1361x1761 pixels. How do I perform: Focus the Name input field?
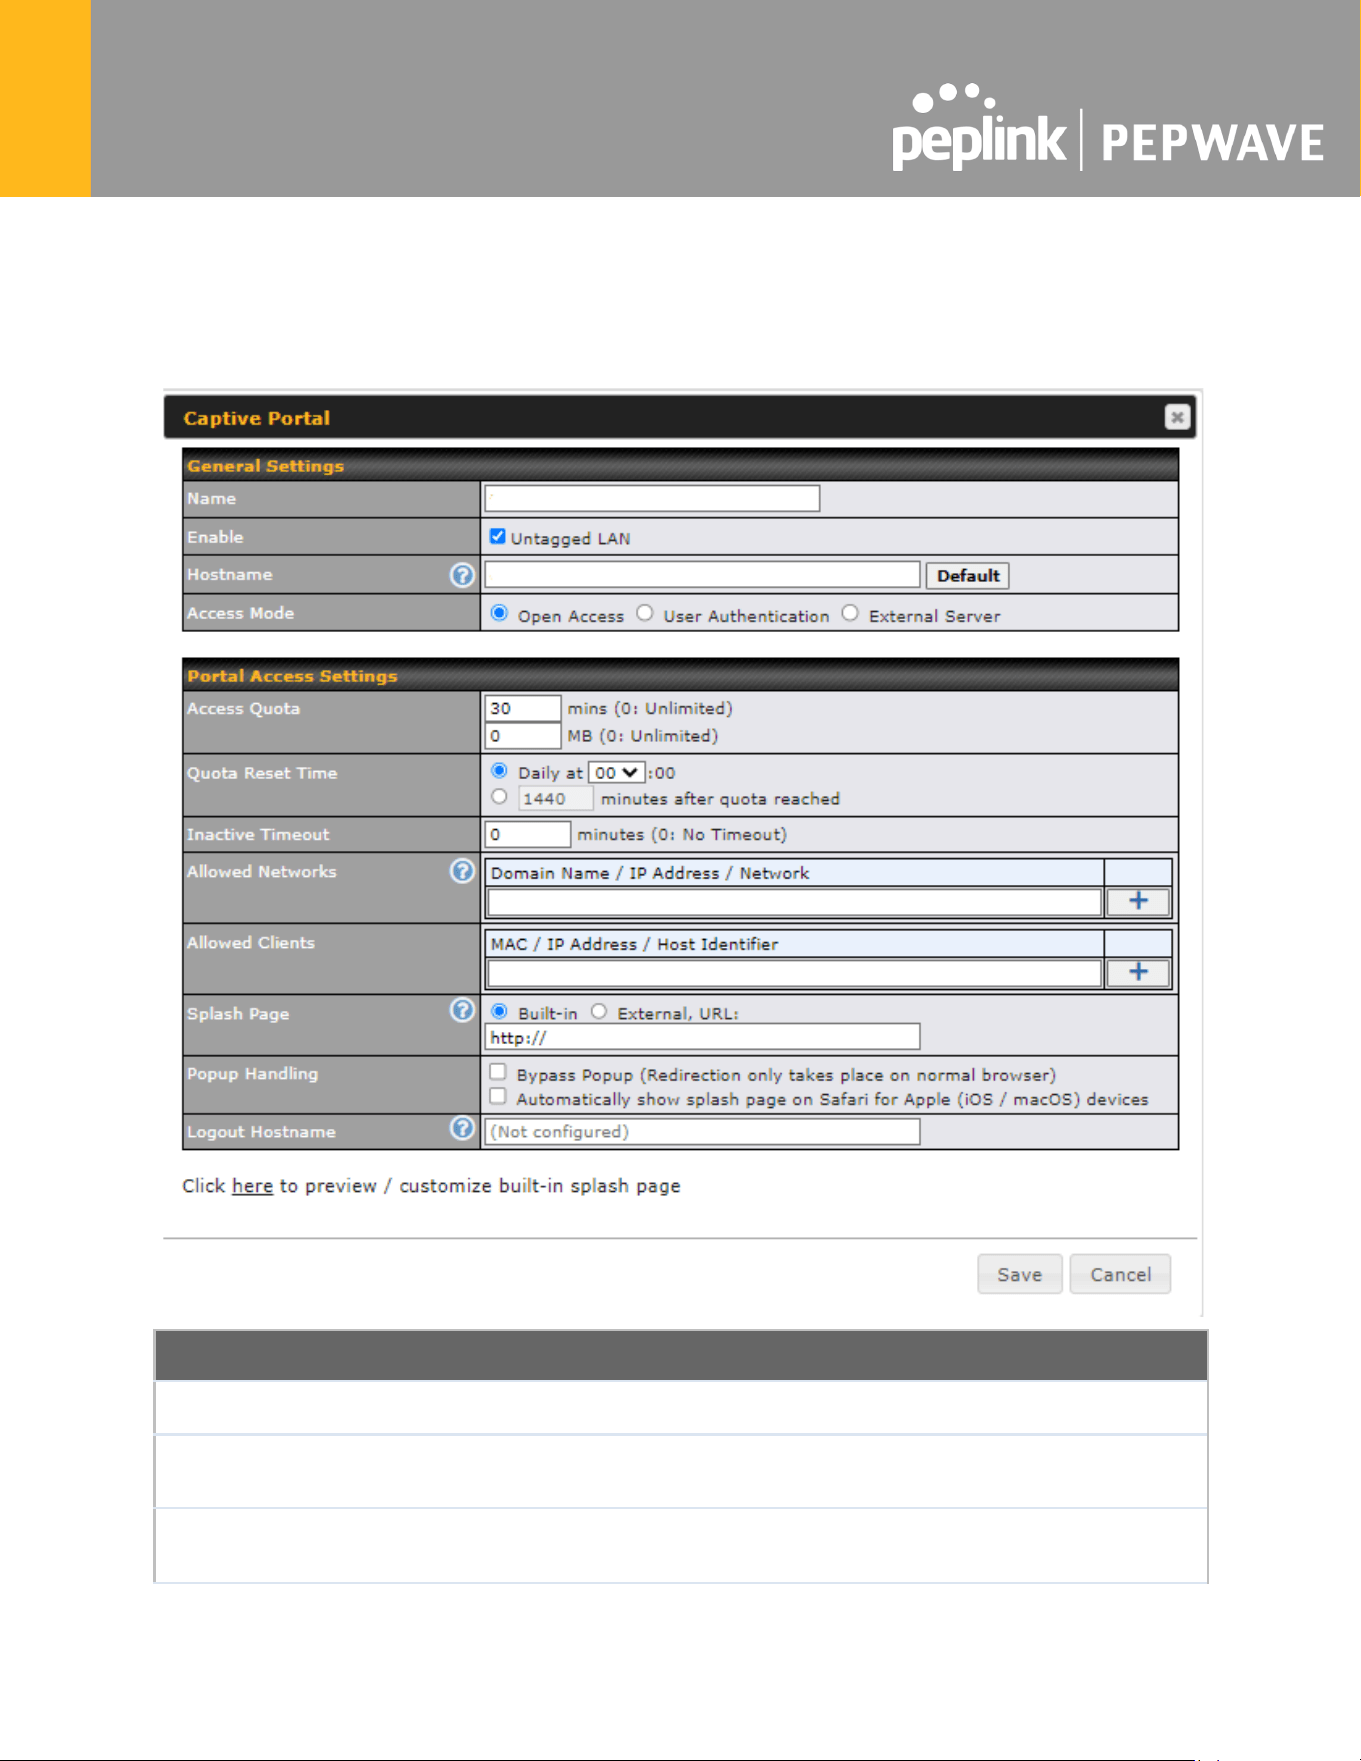click(652, 498)
